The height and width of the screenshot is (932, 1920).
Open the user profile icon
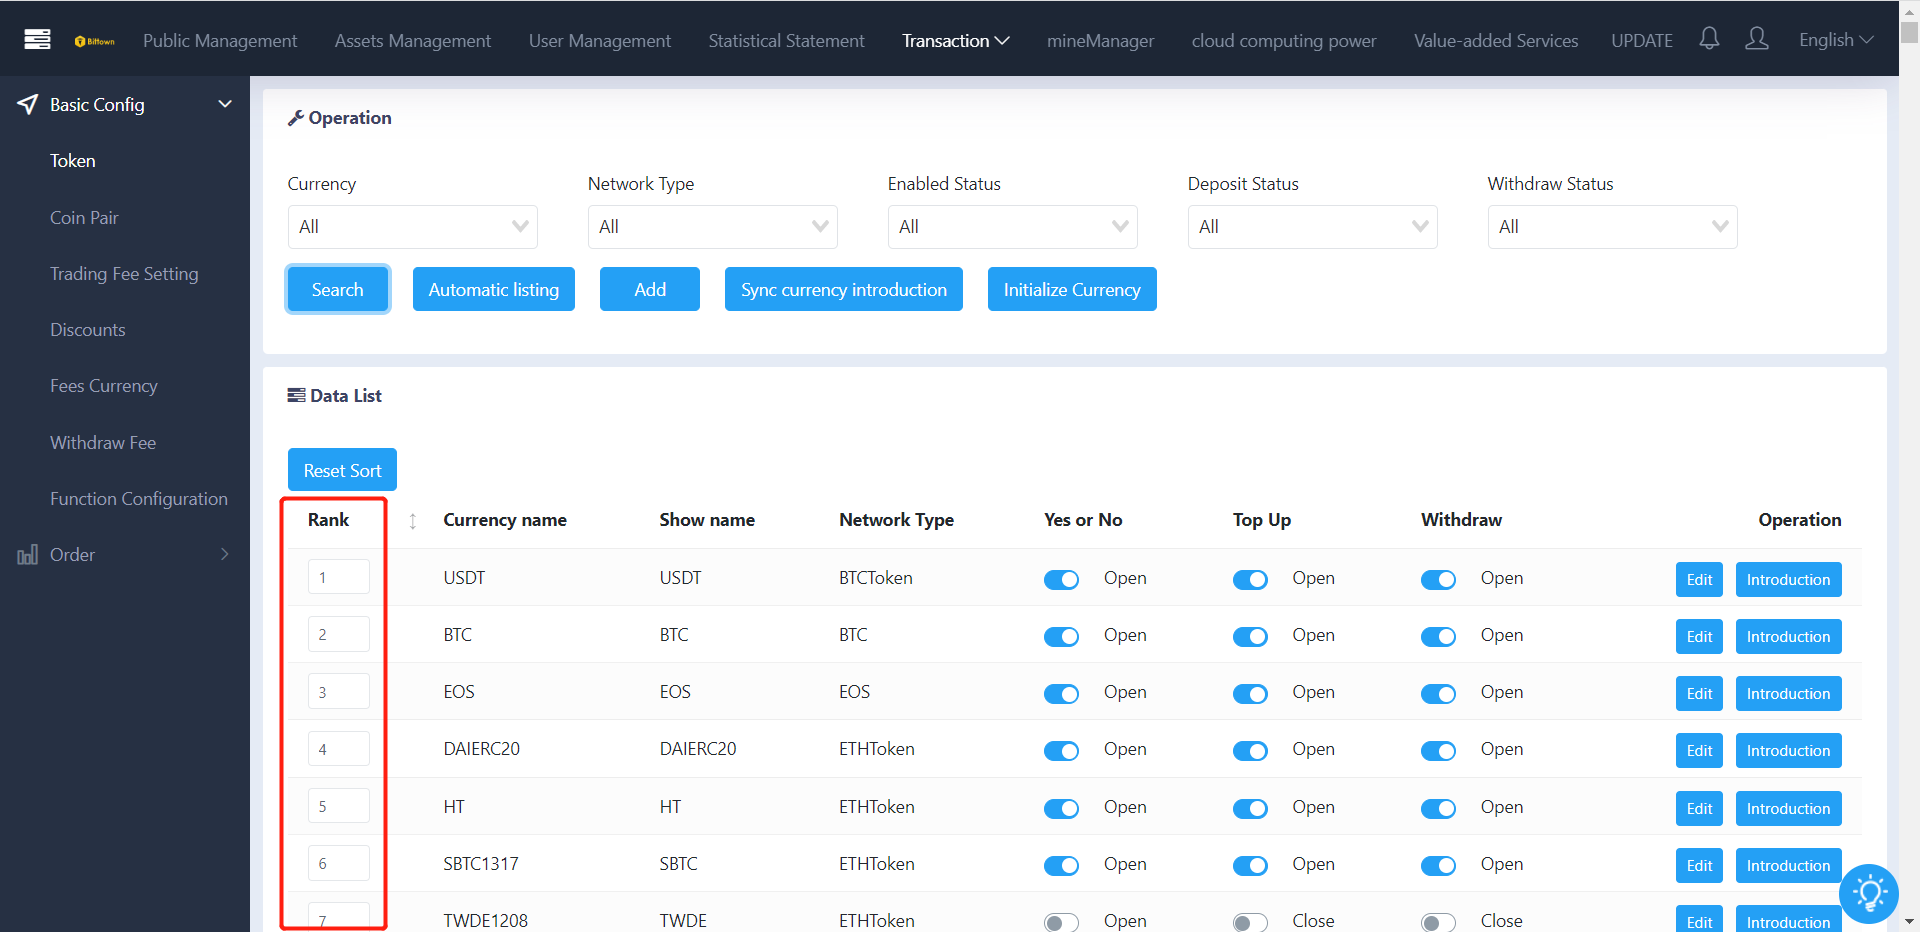click(1756, 39)
